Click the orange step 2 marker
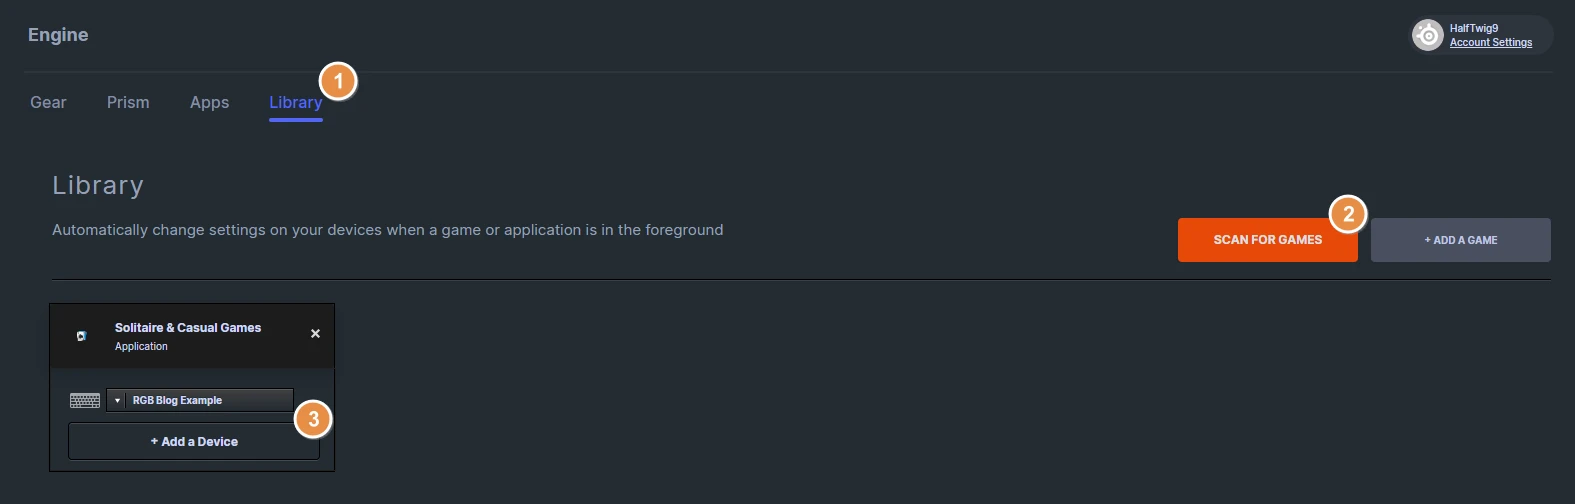 point(1348,213)
